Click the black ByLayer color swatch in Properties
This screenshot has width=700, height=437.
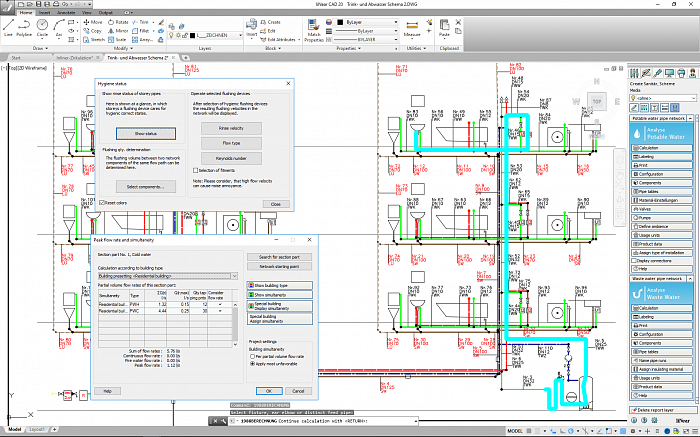coord(340,22)
